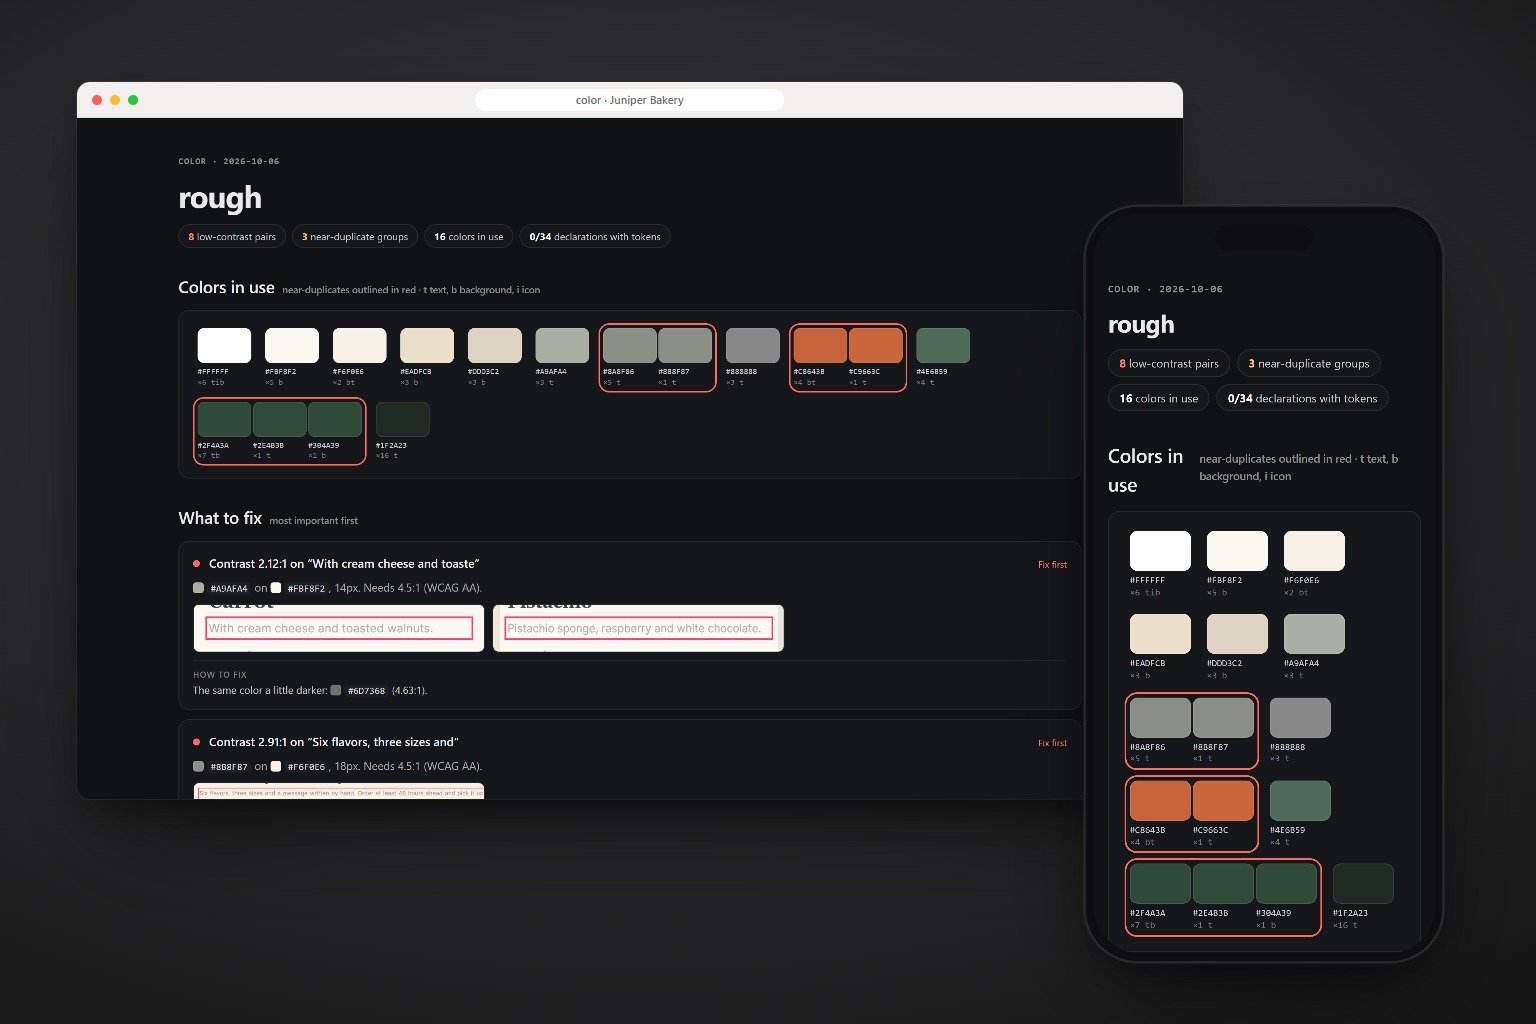This screenshot has height=1024, width=1536.
Task: Click 'Fix first' on the Contrast 2.91:1 issue
Action: point(1052,743)
